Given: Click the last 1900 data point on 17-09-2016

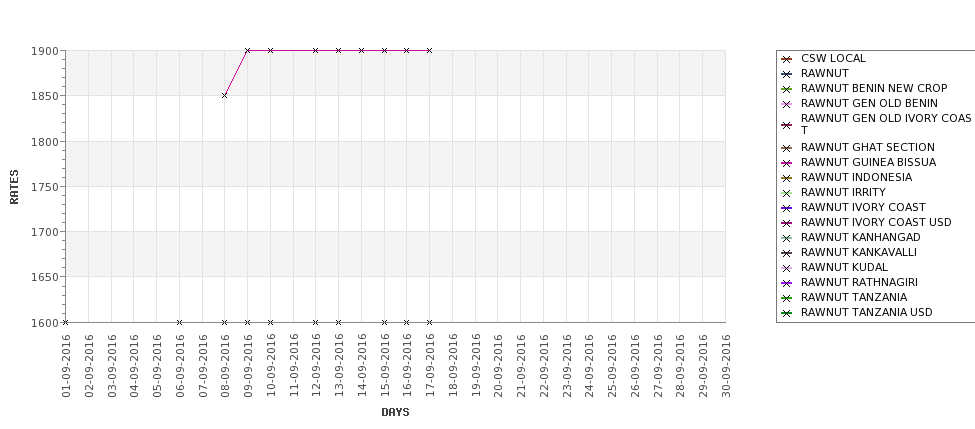Looking at the screenshot, I should coord(429,50).
